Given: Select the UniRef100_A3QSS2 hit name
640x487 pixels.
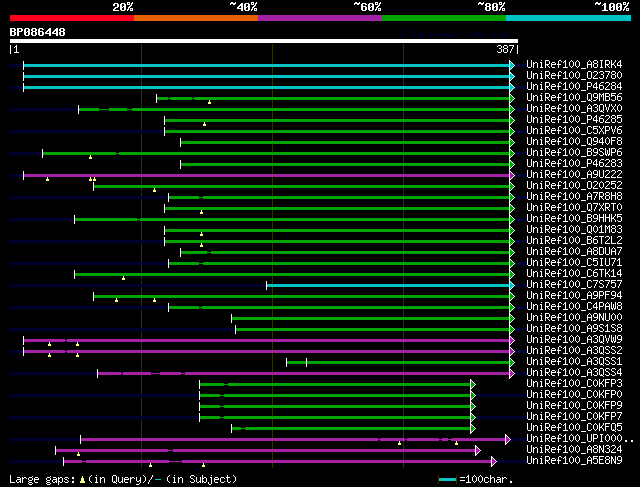Looking at the screenshot, I should click(x=574, y=351).
